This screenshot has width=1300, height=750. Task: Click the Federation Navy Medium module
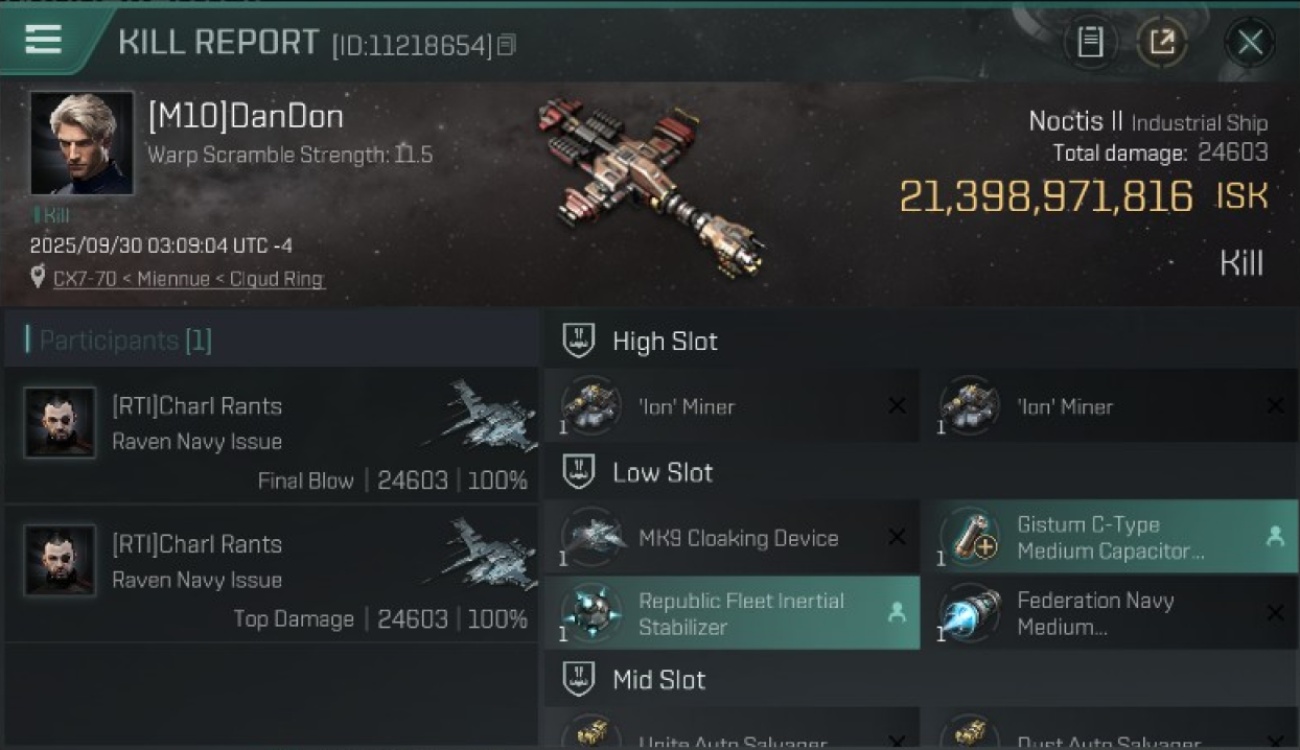tap(1110, 613)
